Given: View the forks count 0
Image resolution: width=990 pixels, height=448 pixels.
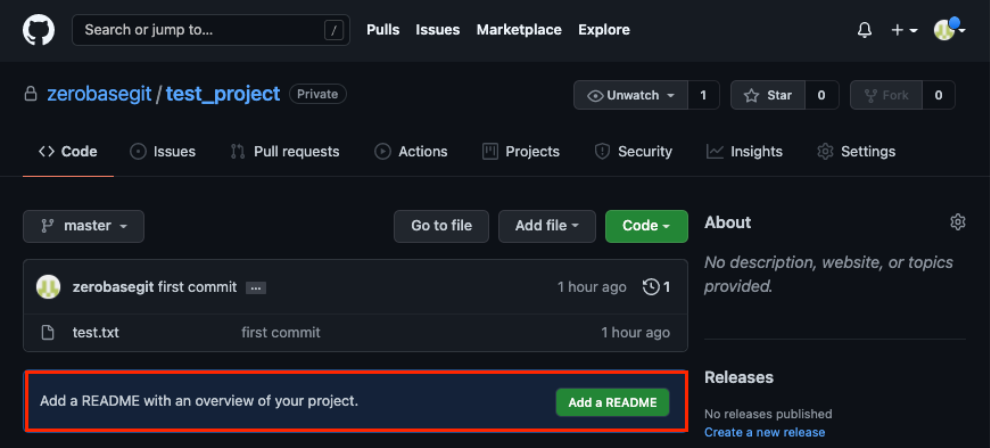Looking at the screenshot, I should [939, 95].
